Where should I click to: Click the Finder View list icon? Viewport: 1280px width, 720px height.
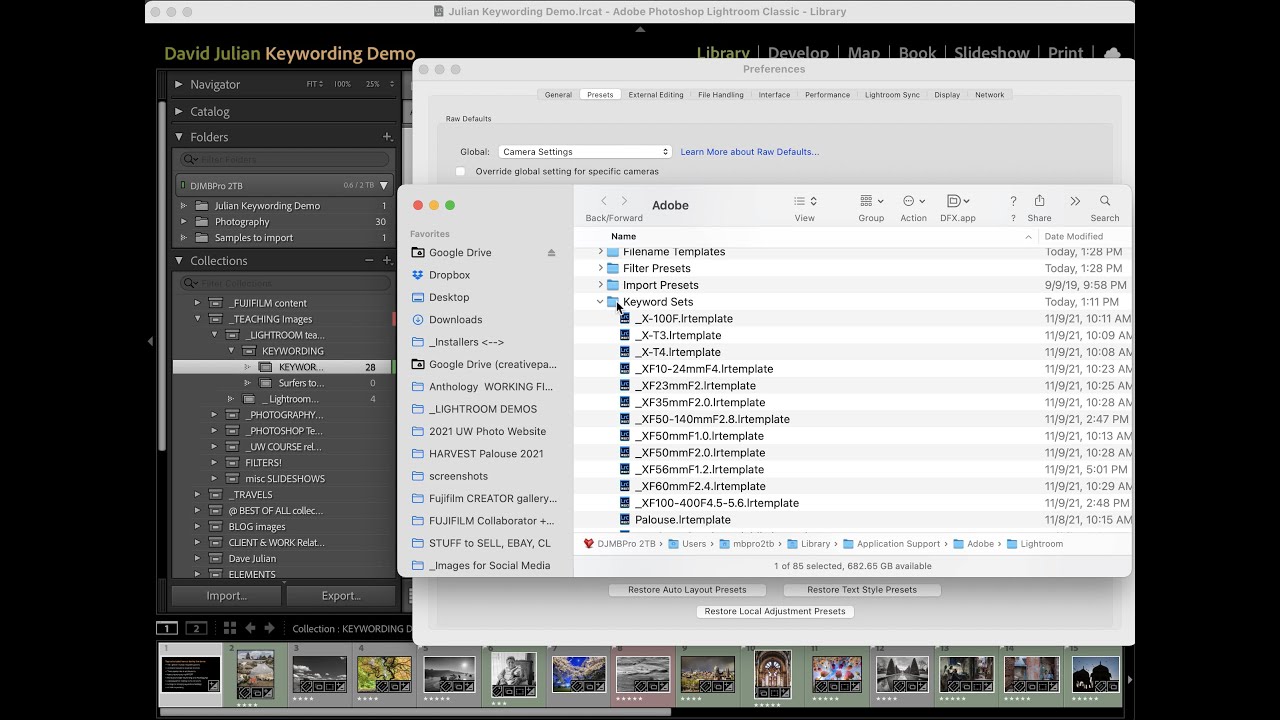pyautogui.click(x=805, y=201)
